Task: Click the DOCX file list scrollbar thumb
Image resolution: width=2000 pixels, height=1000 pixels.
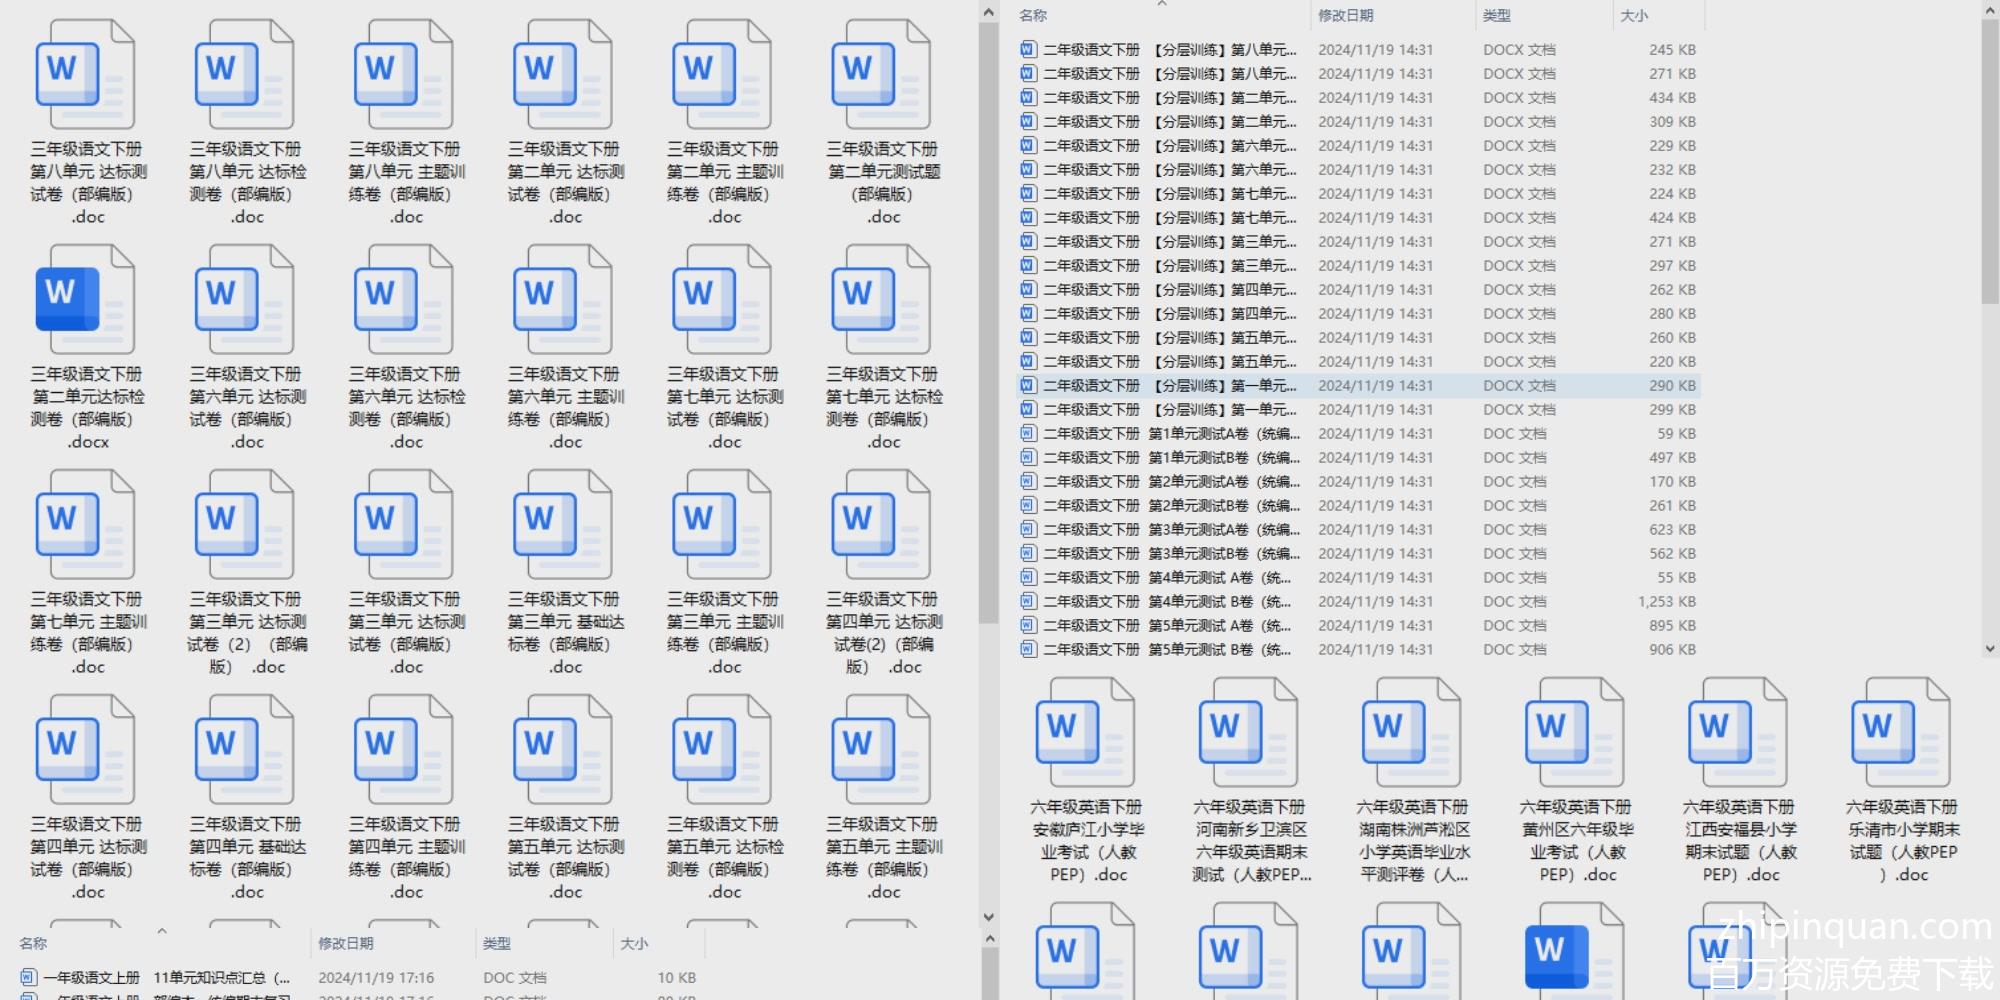Action: click(x=1989, y=160)
